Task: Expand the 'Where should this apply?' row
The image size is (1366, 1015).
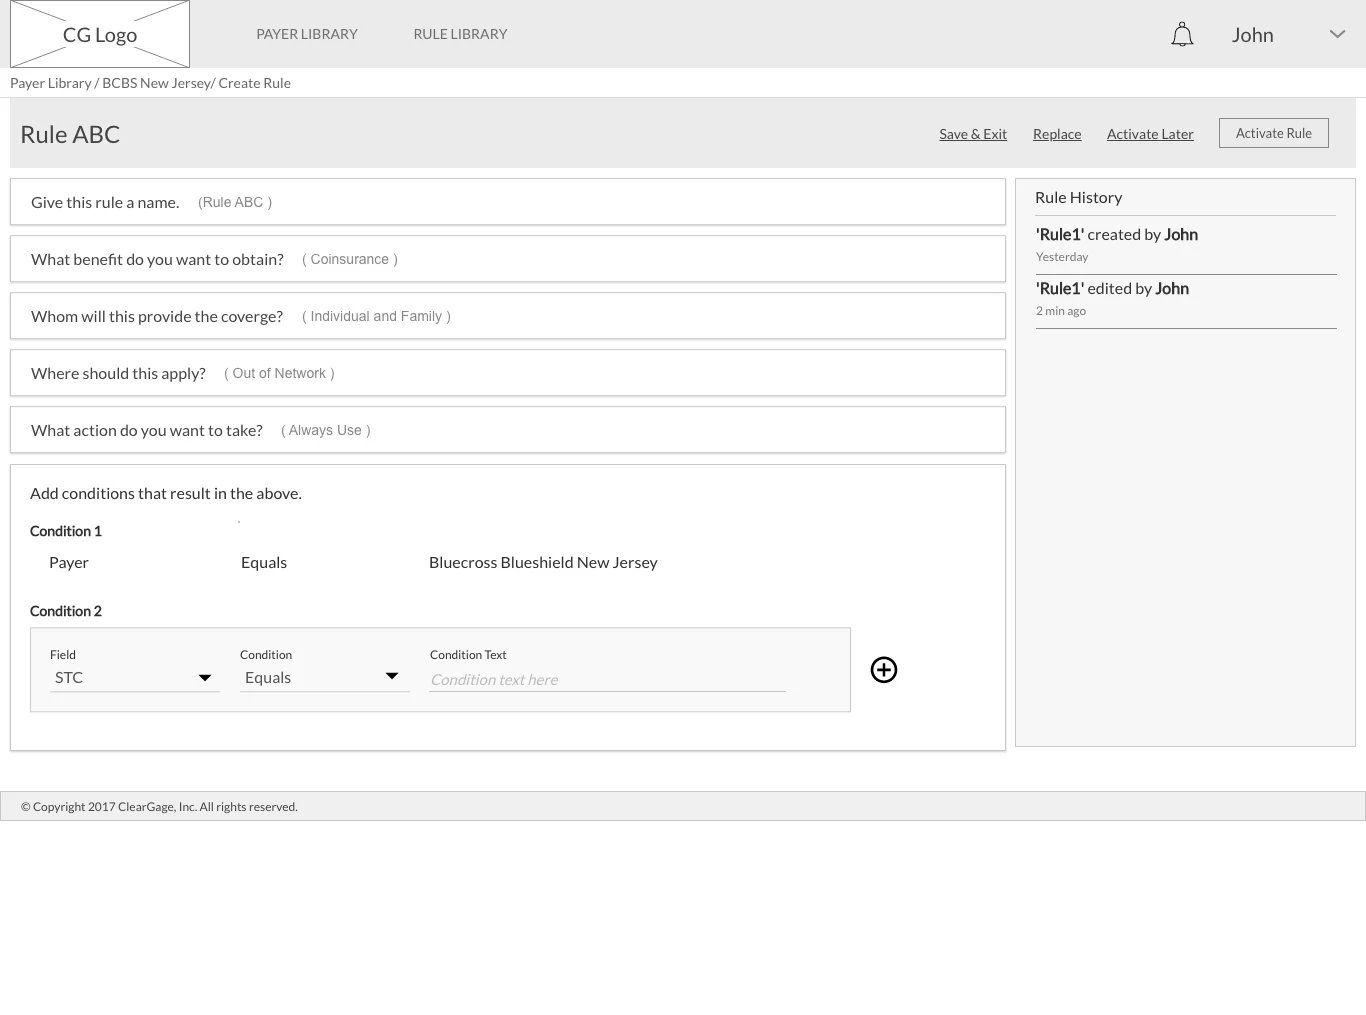Action: pyautogui.click(x=508, y=373)
